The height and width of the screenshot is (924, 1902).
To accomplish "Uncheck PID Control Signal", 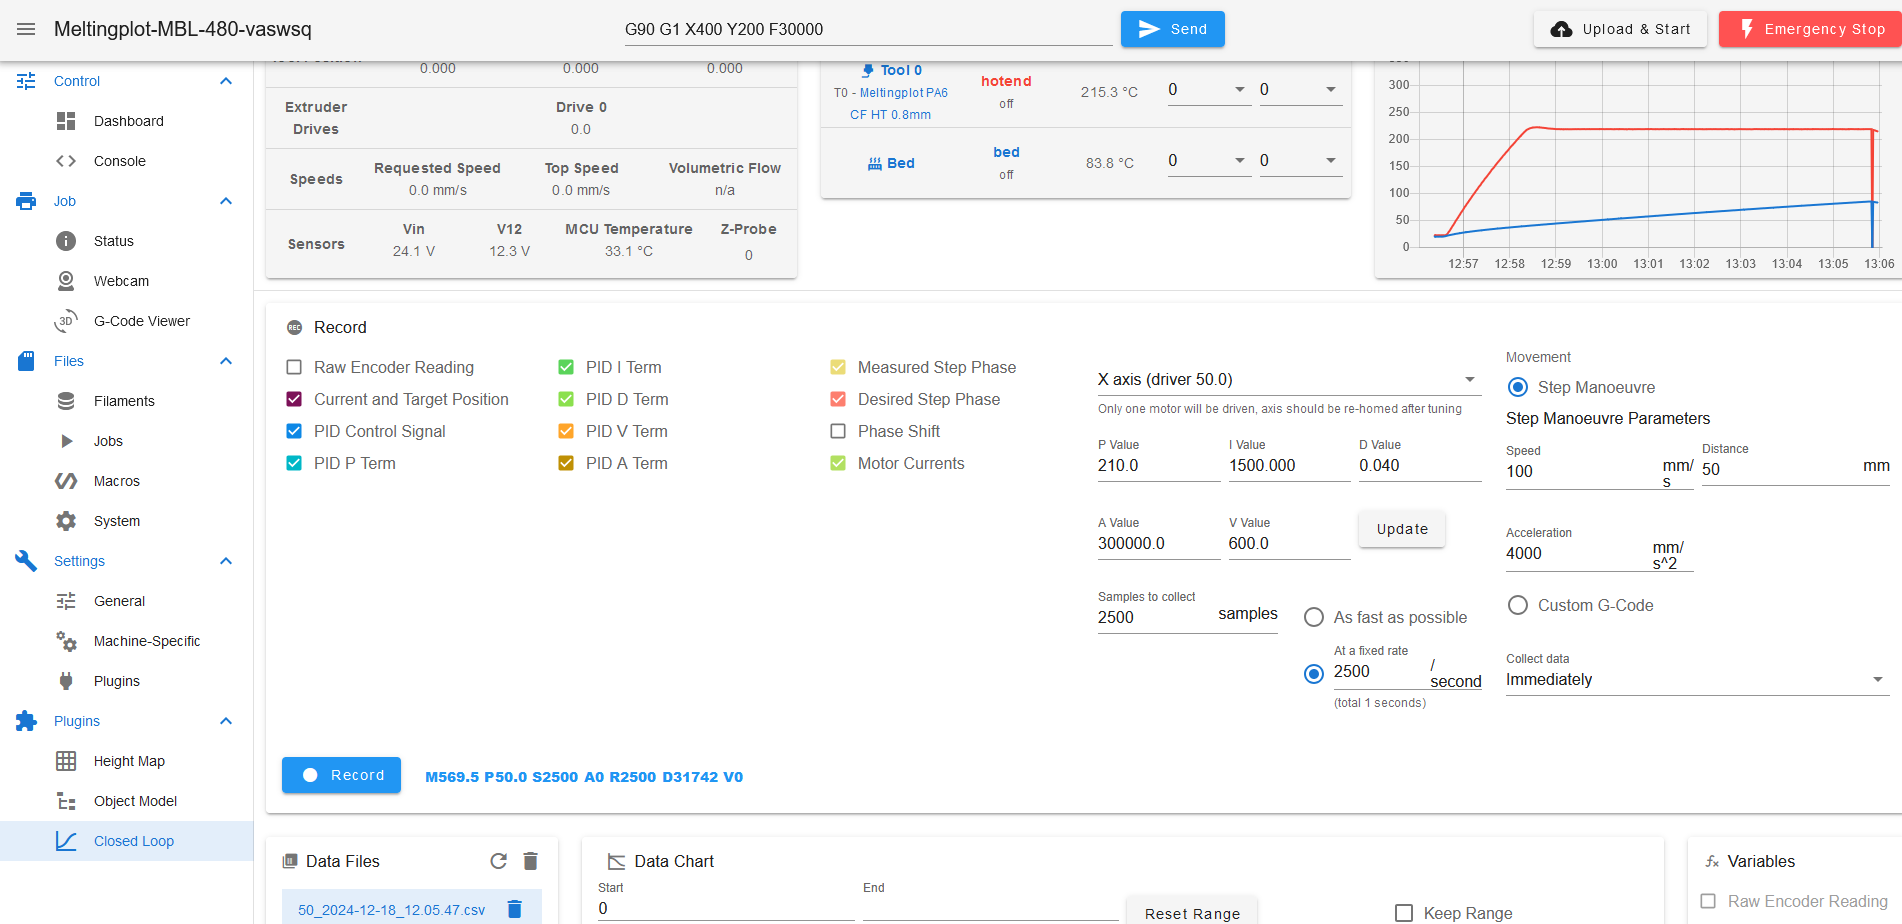I will tap(294, 431).
